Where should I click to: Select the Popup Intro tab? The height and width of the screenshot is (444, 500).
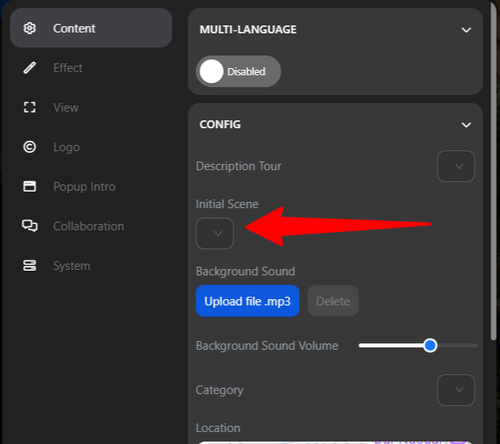[x=91, y=186]
